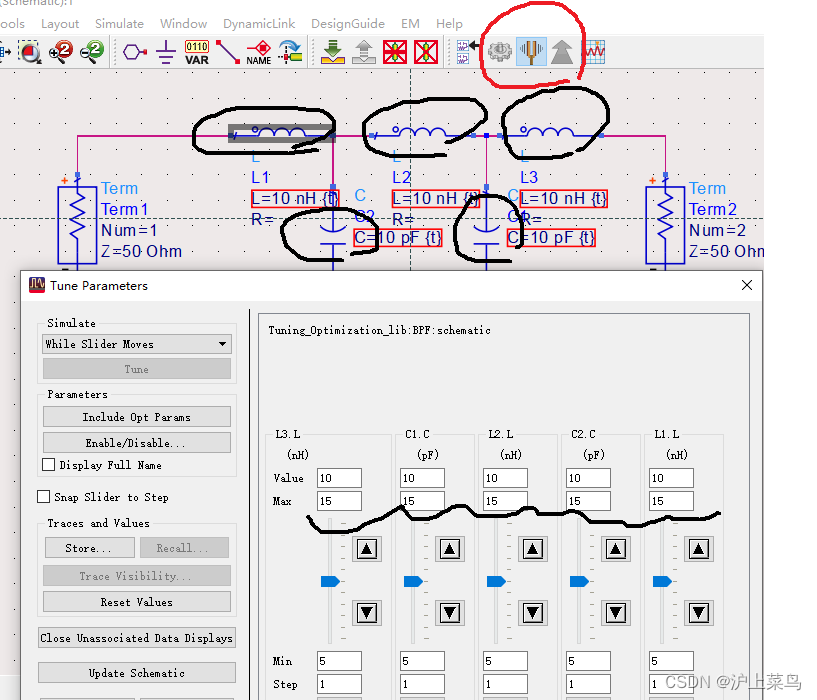Check the Display Full Name checkbox
Viewport: 817px width, 700px height.
(x=47, y=463)
